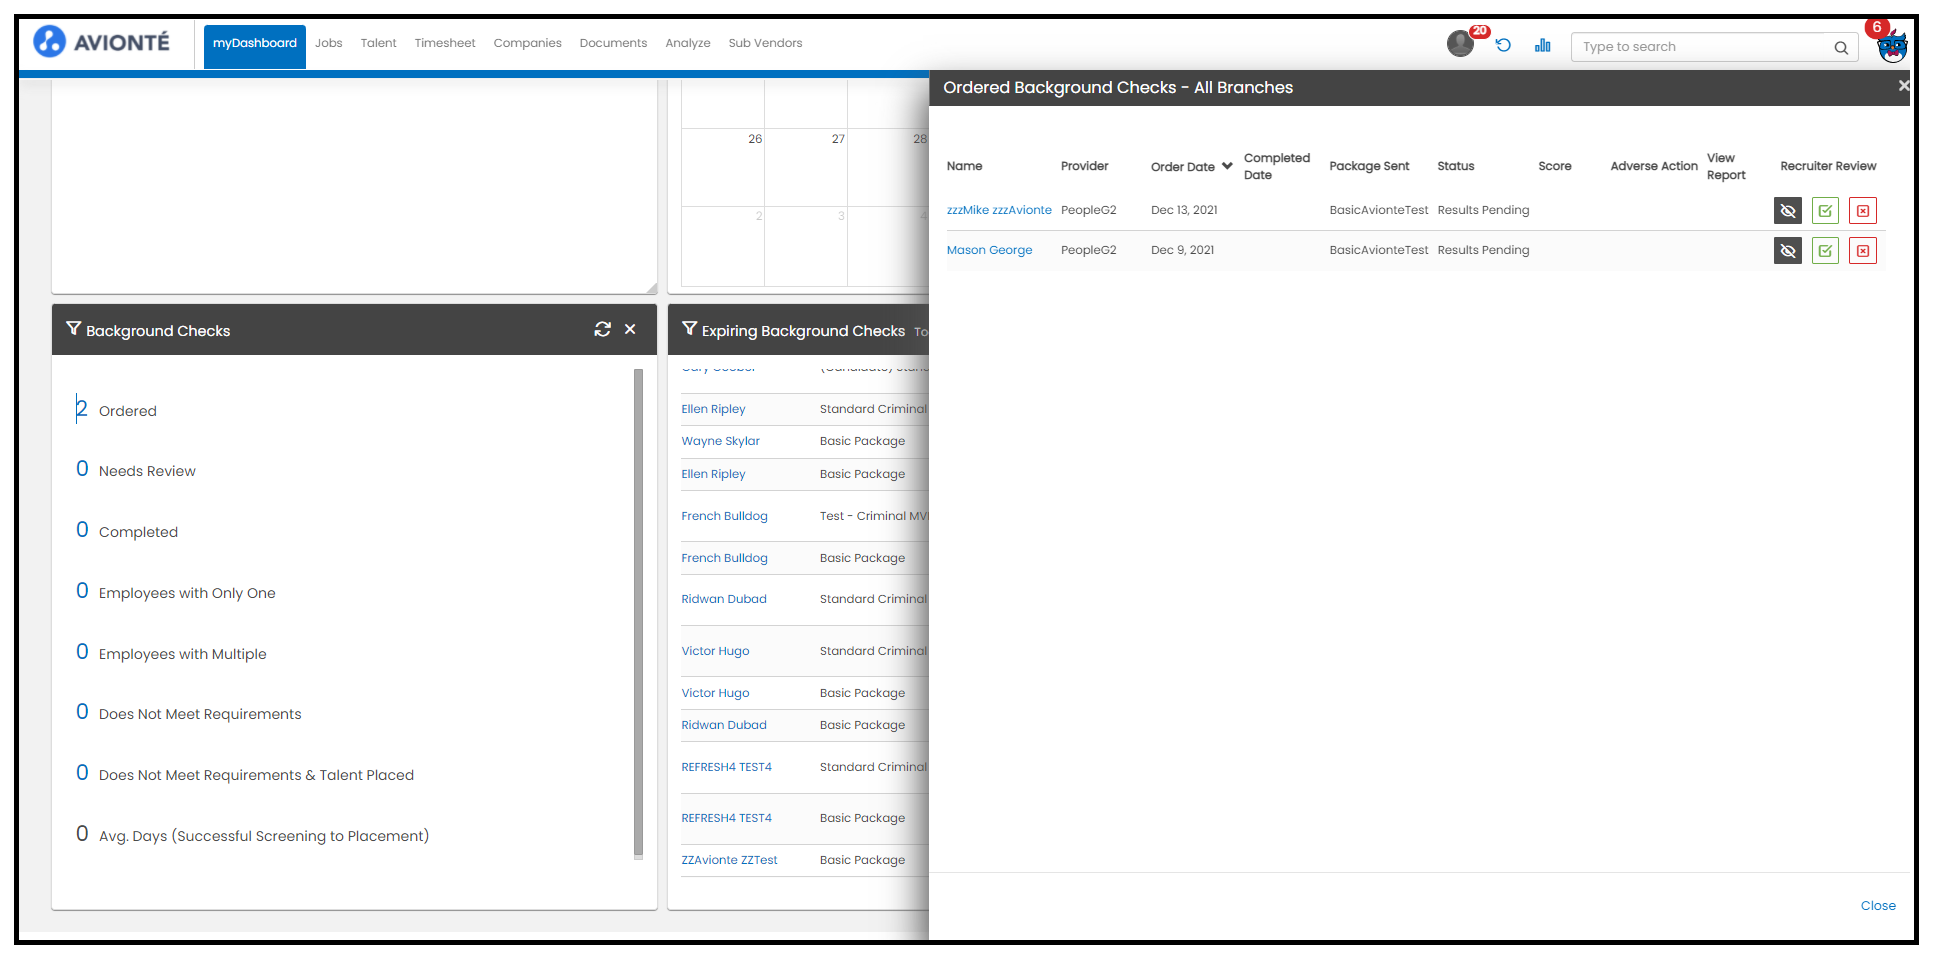The image size is (1935, 955).
Task: Click the Provider column header
Action: 1084,166
